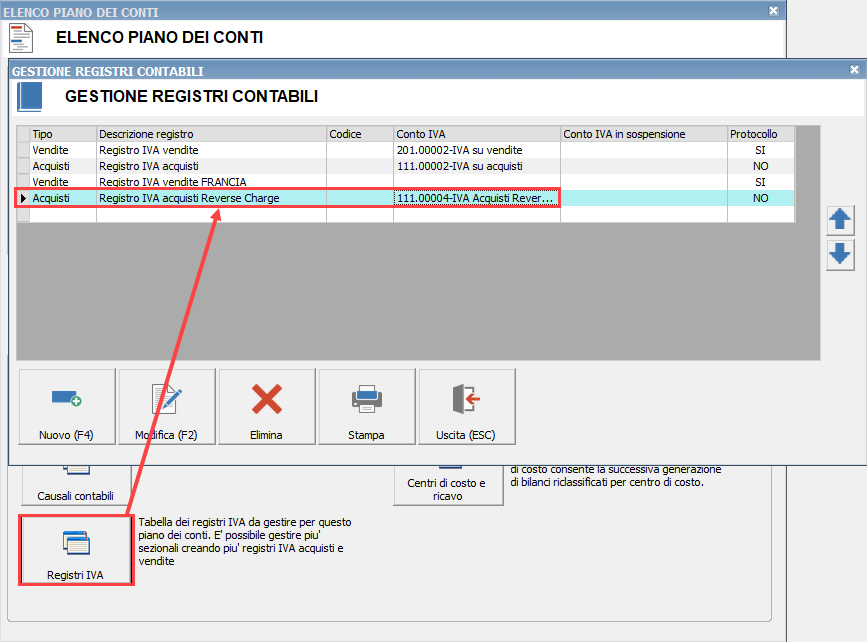The width and height of the screenshot is (867, 642).
Task: Click cell 201.00002-IVA su vendite
Action: [477, 150]
